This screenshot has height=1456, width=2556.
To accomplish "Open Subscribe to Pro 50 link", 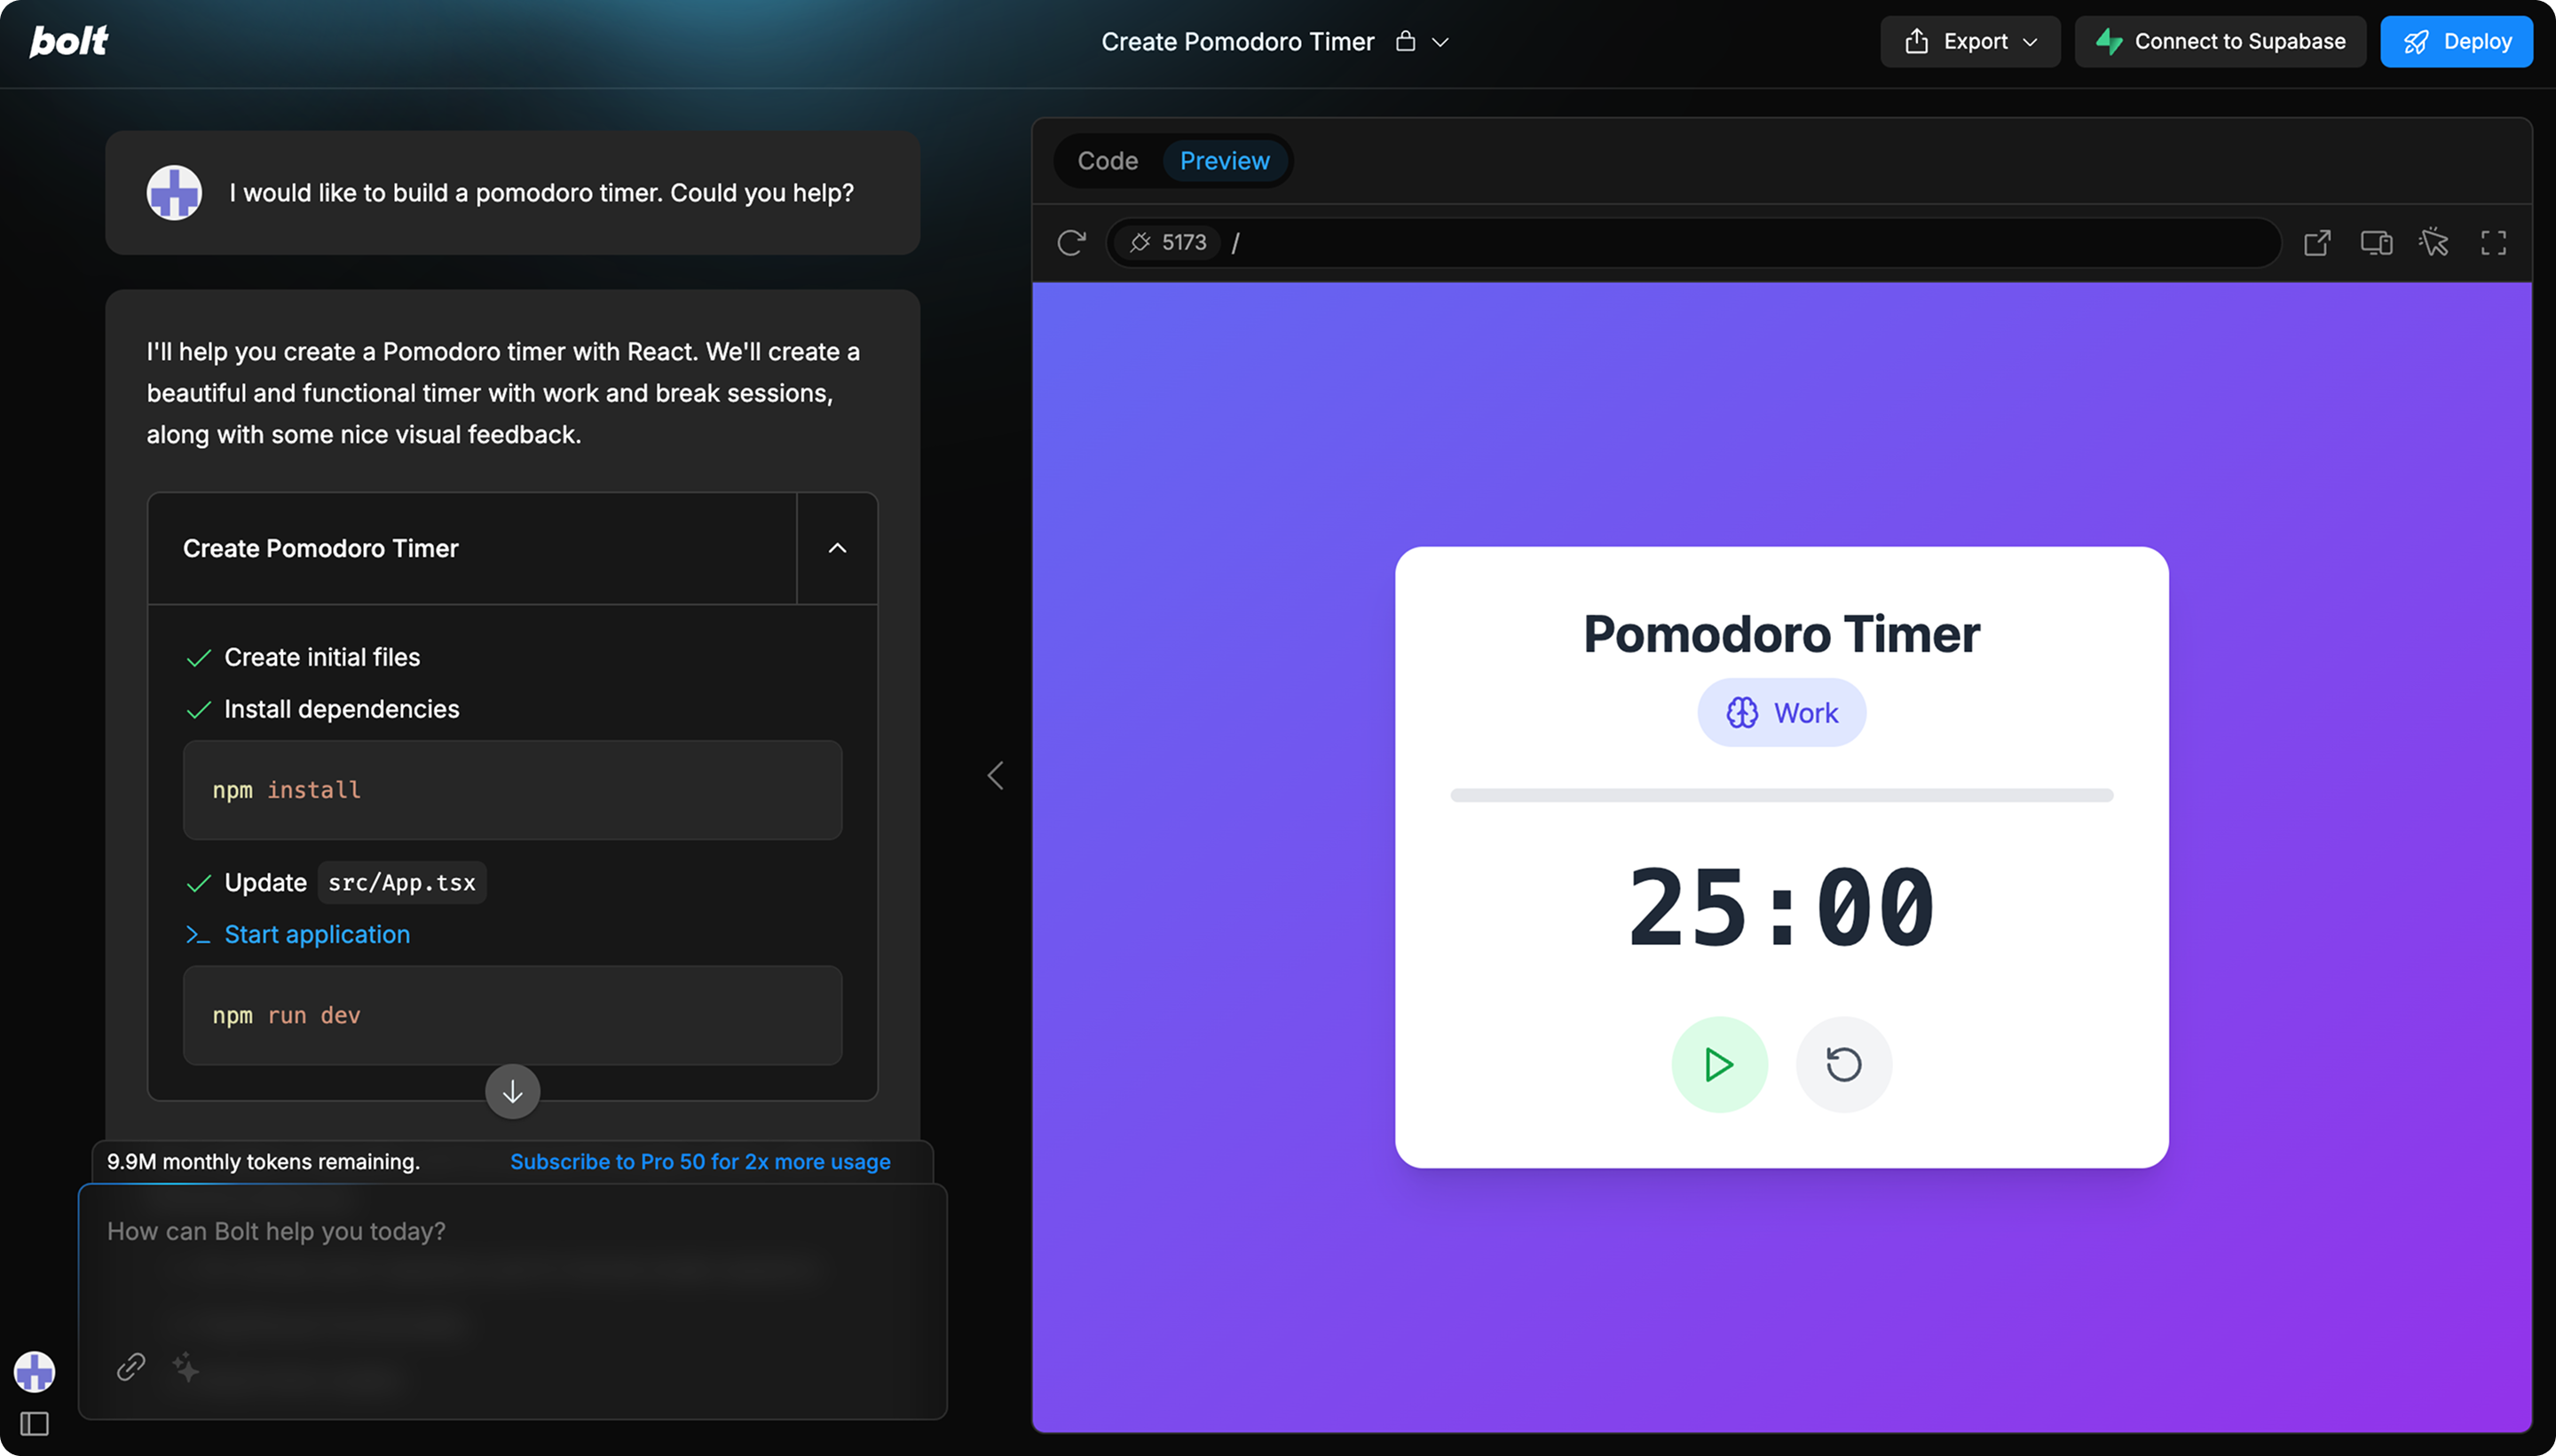I will (x=700, y=1162).
